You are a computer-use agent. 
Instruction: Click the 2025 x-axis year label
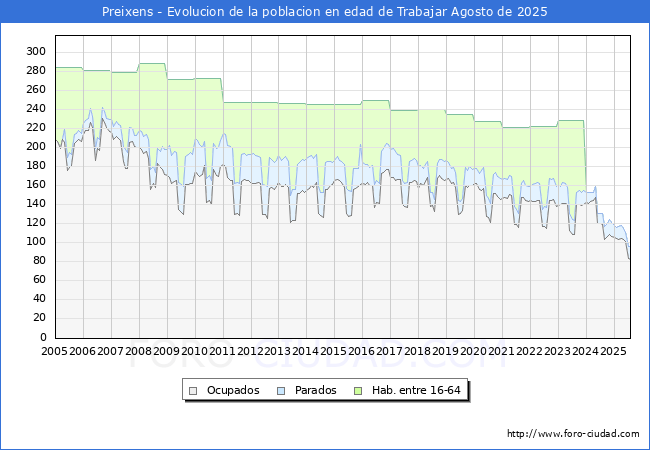[613, 351]
